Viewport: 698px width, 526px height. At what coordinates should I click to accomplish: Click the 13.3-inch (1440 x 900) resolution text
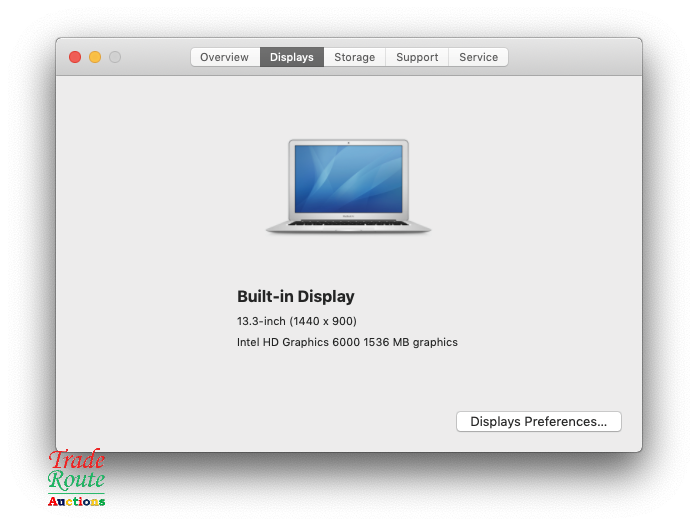coord(296,321)
